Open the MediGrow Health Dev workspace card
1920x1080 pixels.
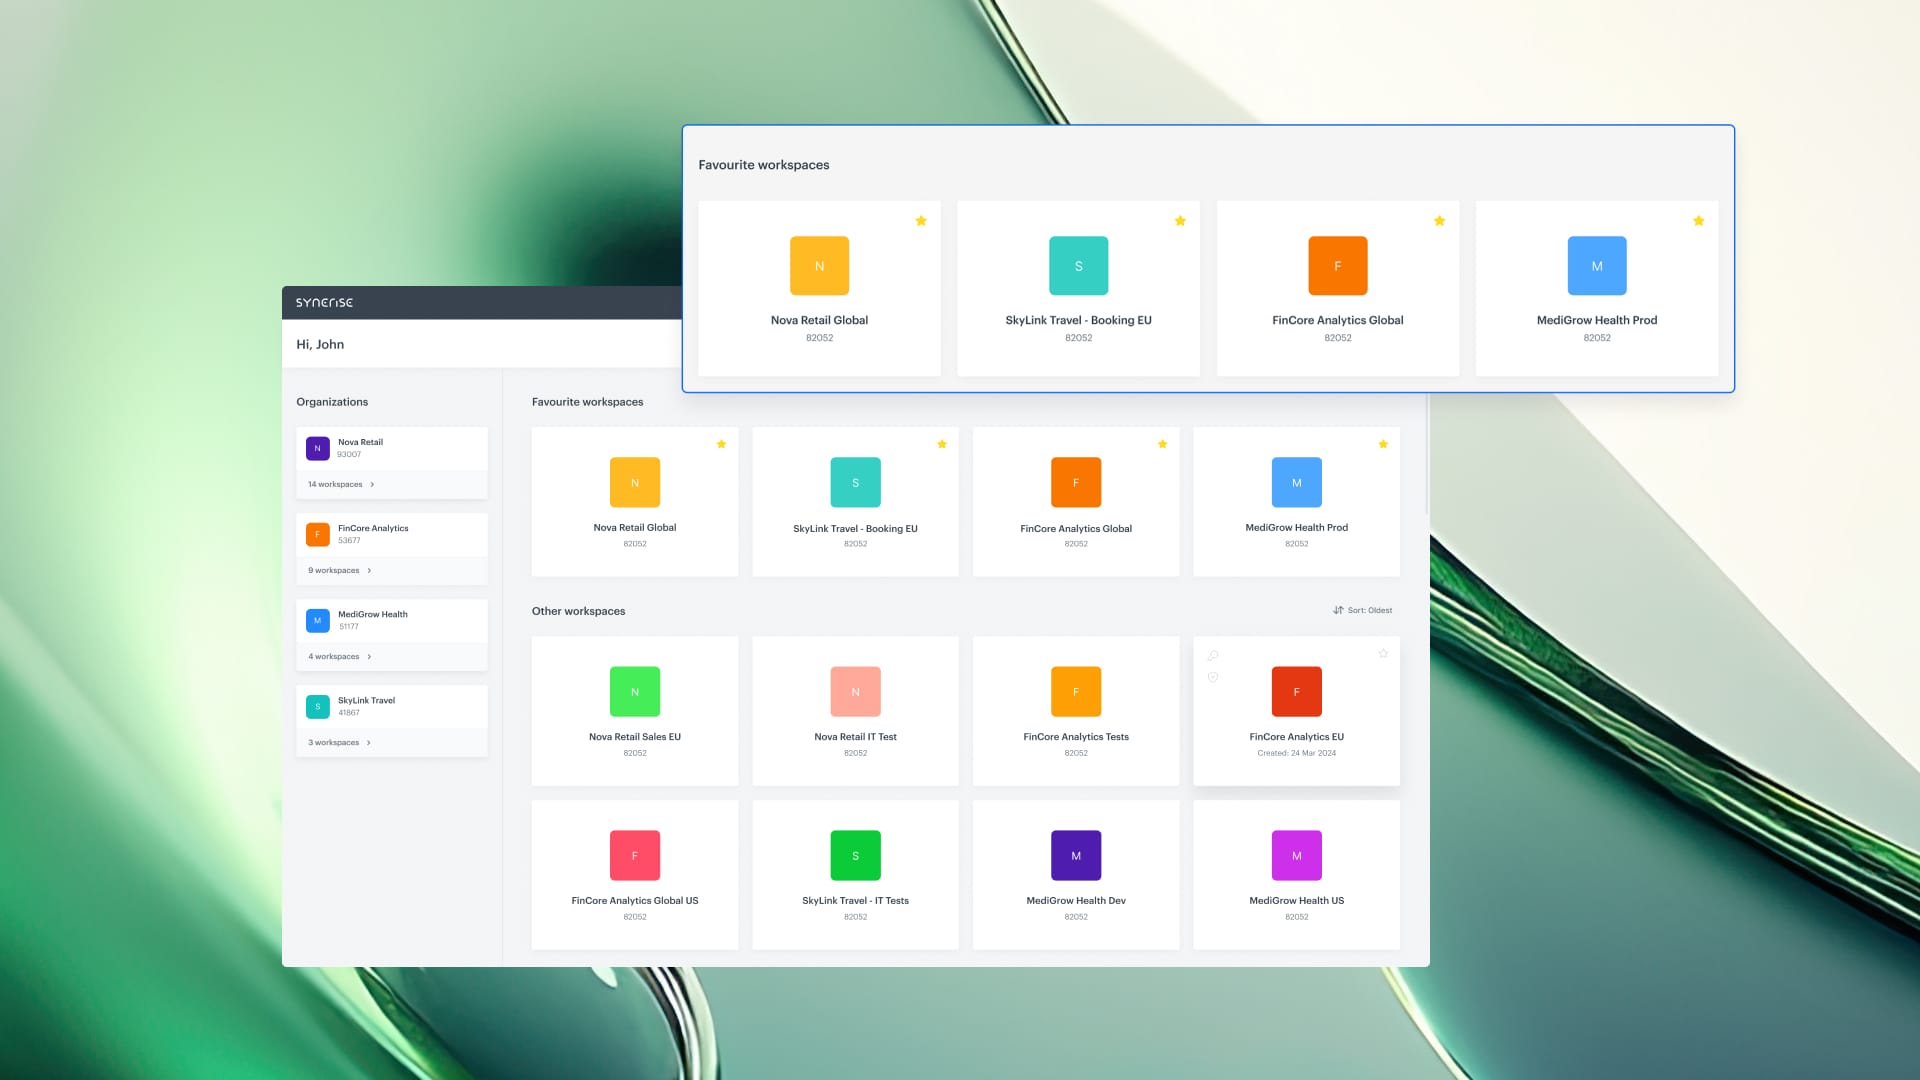(x=1076, y=873)
